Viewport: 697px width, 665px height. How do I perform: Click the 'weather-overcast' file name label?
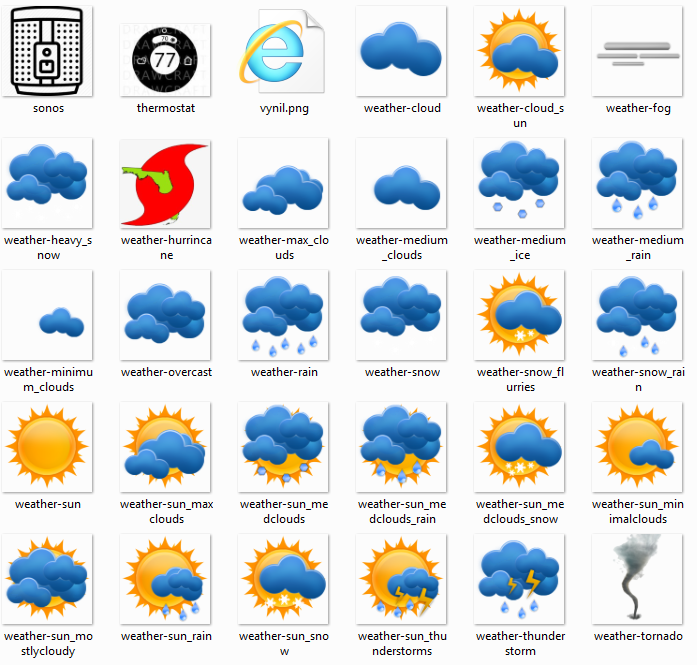pyautogui.click(x=166, y=372)
